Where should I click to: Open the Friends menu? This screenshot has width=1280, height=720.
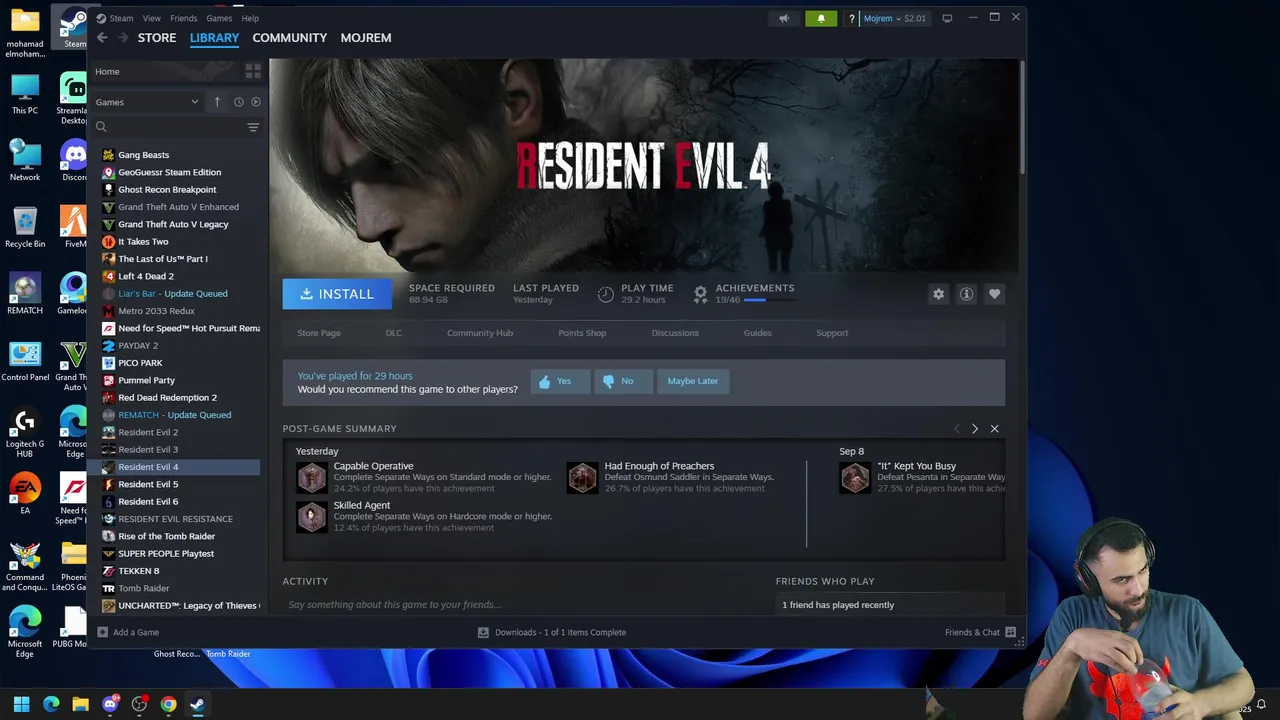point(183,18)
